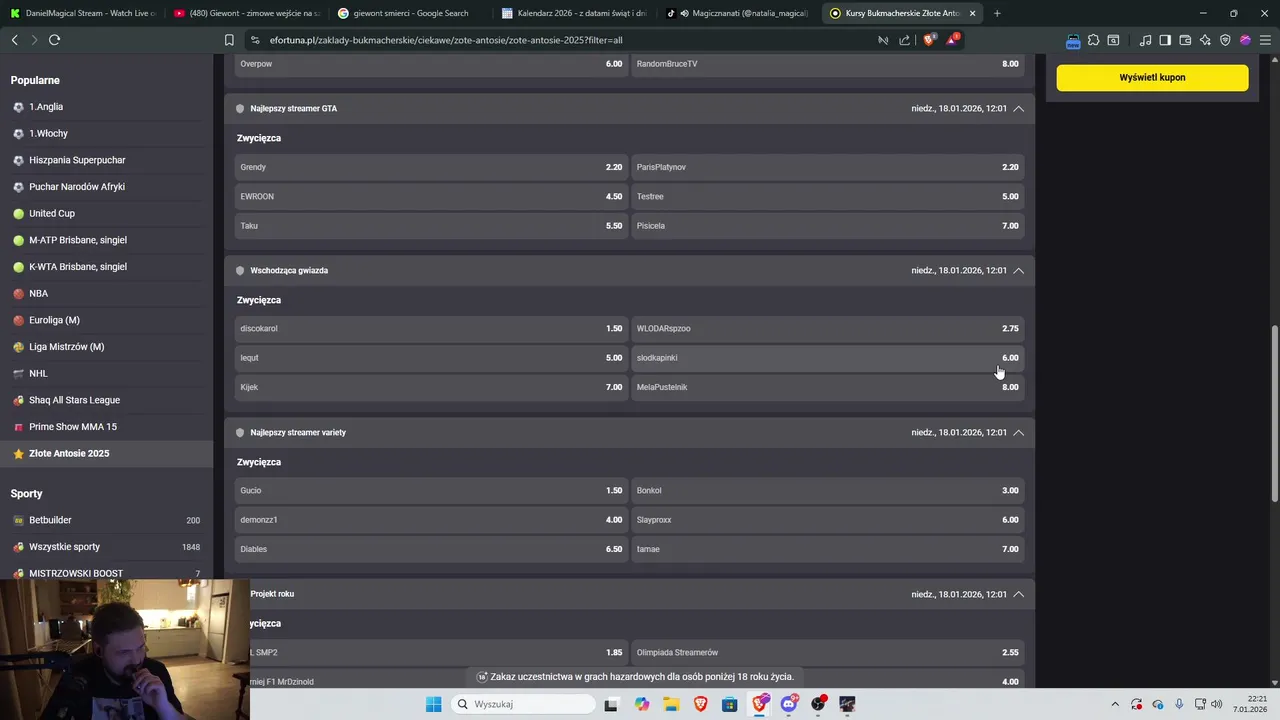Bookmark this page
The width and height of the screenshot is (1280, 720).
click(229, 40)
